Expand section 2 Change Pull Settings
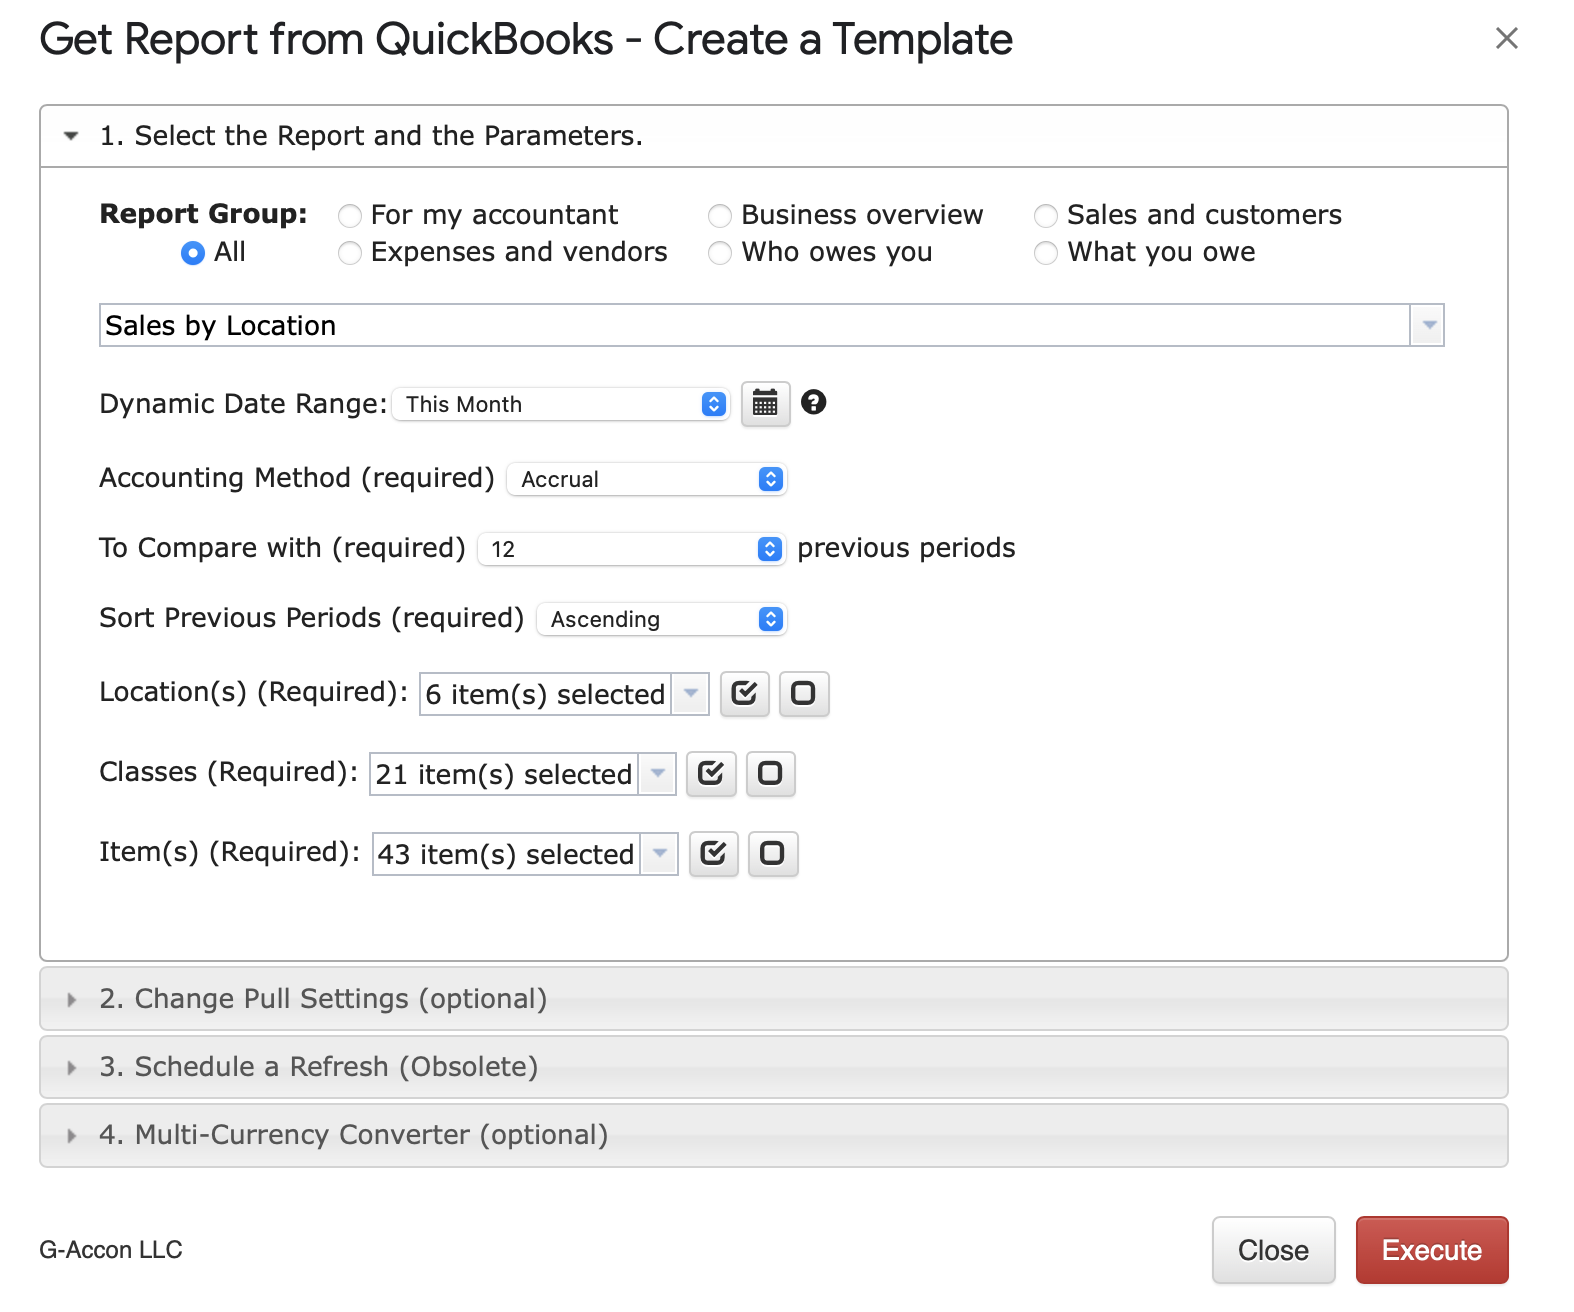The image size is (1574, 1312). (773, 999)
